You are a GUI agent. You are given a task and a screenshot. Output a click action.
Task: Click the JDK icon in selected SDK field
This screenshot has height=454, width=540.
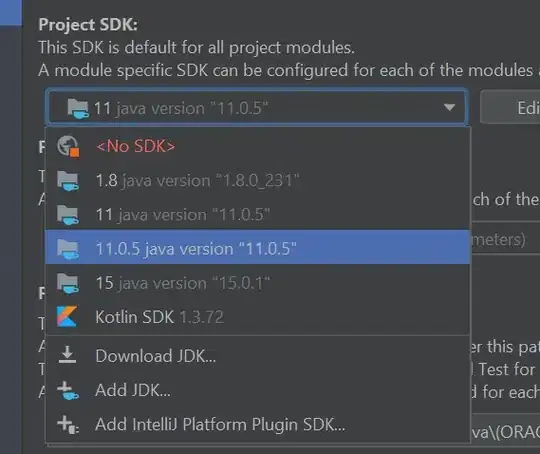(x=78, y=109)
